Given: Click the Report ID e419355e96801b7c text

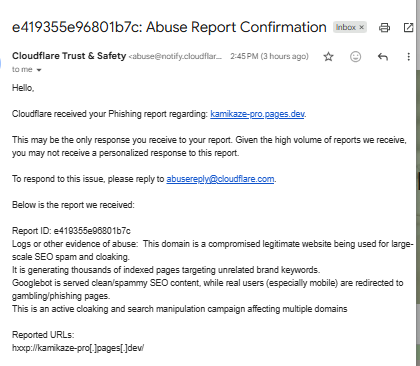Looking at the screenshot, I should (71, 231).
